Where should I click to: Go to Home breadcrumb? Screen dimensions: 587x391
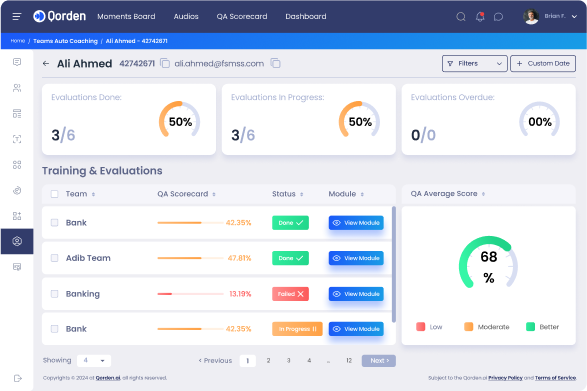(x=18, y=41)
